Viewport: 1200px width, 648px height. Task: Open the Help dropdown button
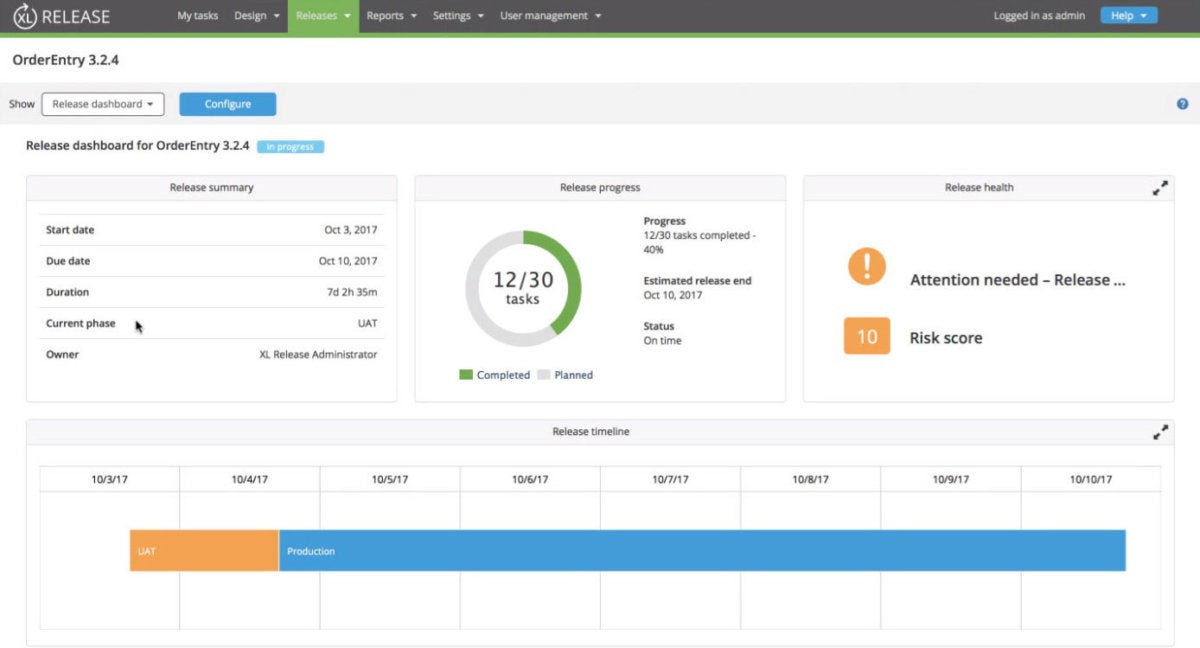click(1129, 16)
